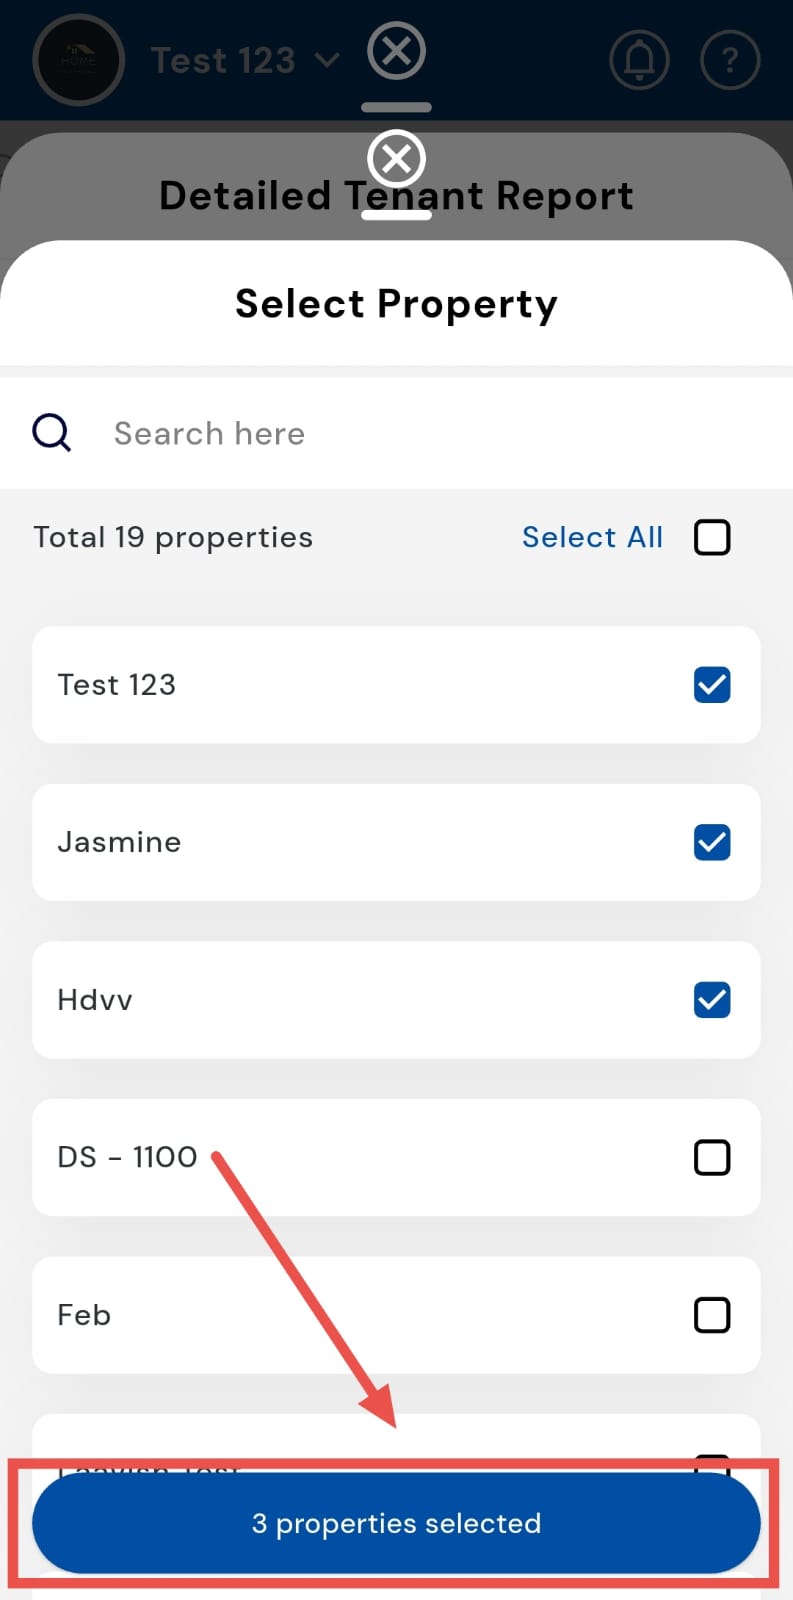793x1600 pixels.
Task: Check the DS - 1100 checkbox
Action: tap(712, 1157)
